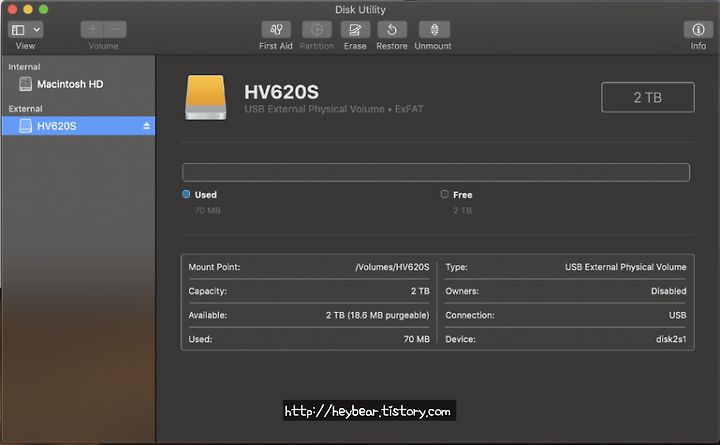Click the Owners value Disabled
Image resolution: width=720 pixels, height=445 pixels.
[669, 291]
